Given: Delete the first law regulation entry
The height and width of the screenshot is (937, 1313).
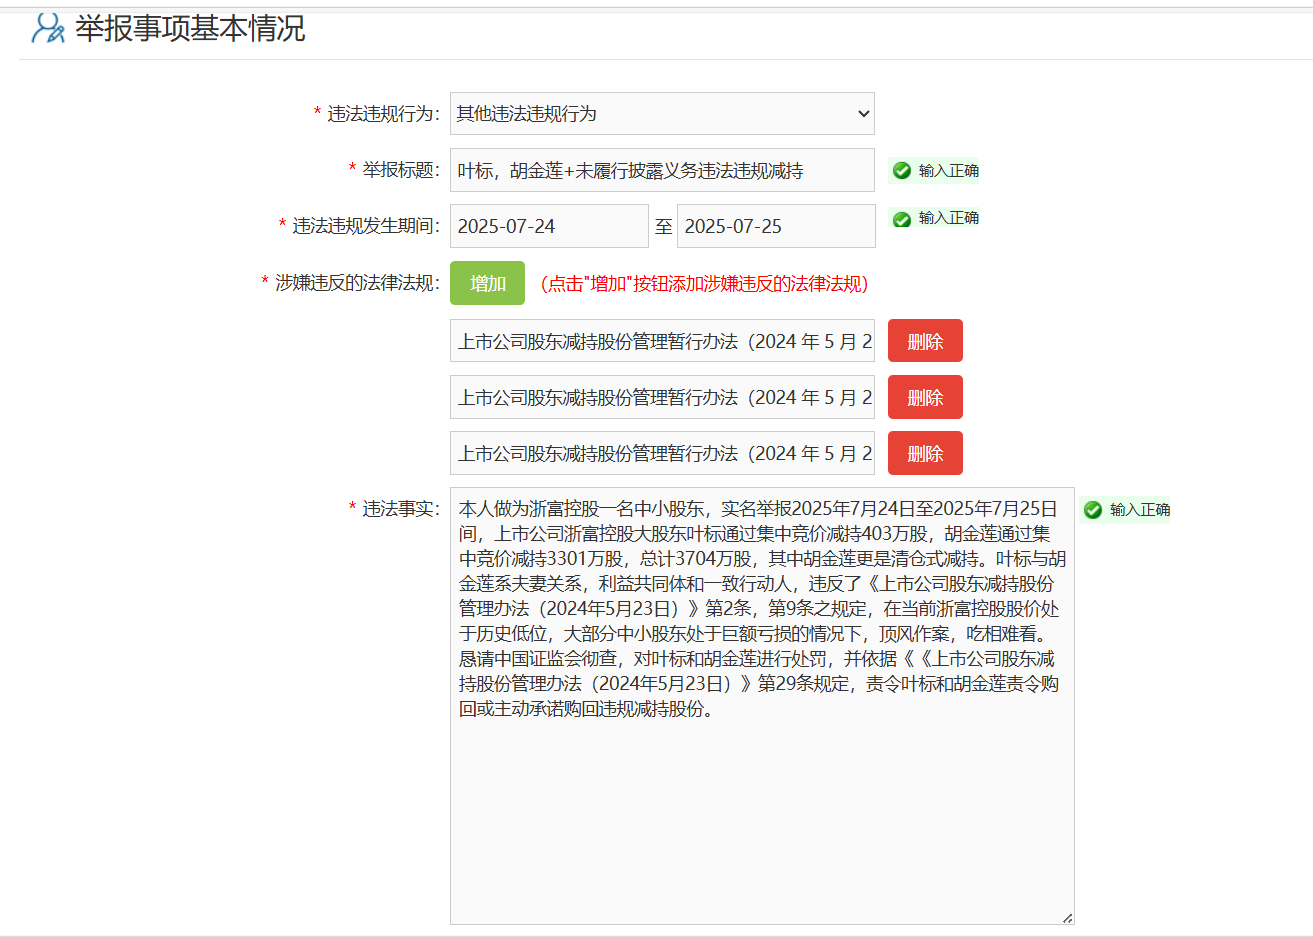Looking at the screenshot, I should pyautogui.click(x=925, y=341).
